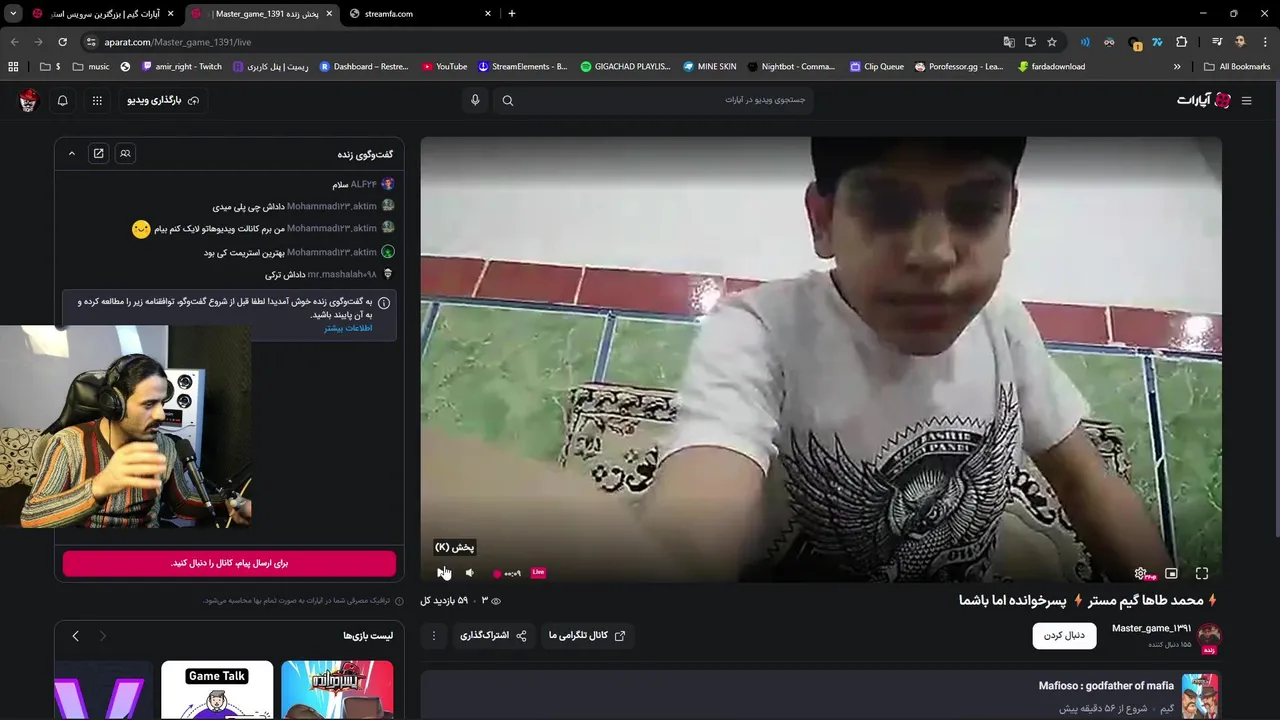Click the follow button (دنبال کردن)
The image size is (1280, 720).
1064,635
